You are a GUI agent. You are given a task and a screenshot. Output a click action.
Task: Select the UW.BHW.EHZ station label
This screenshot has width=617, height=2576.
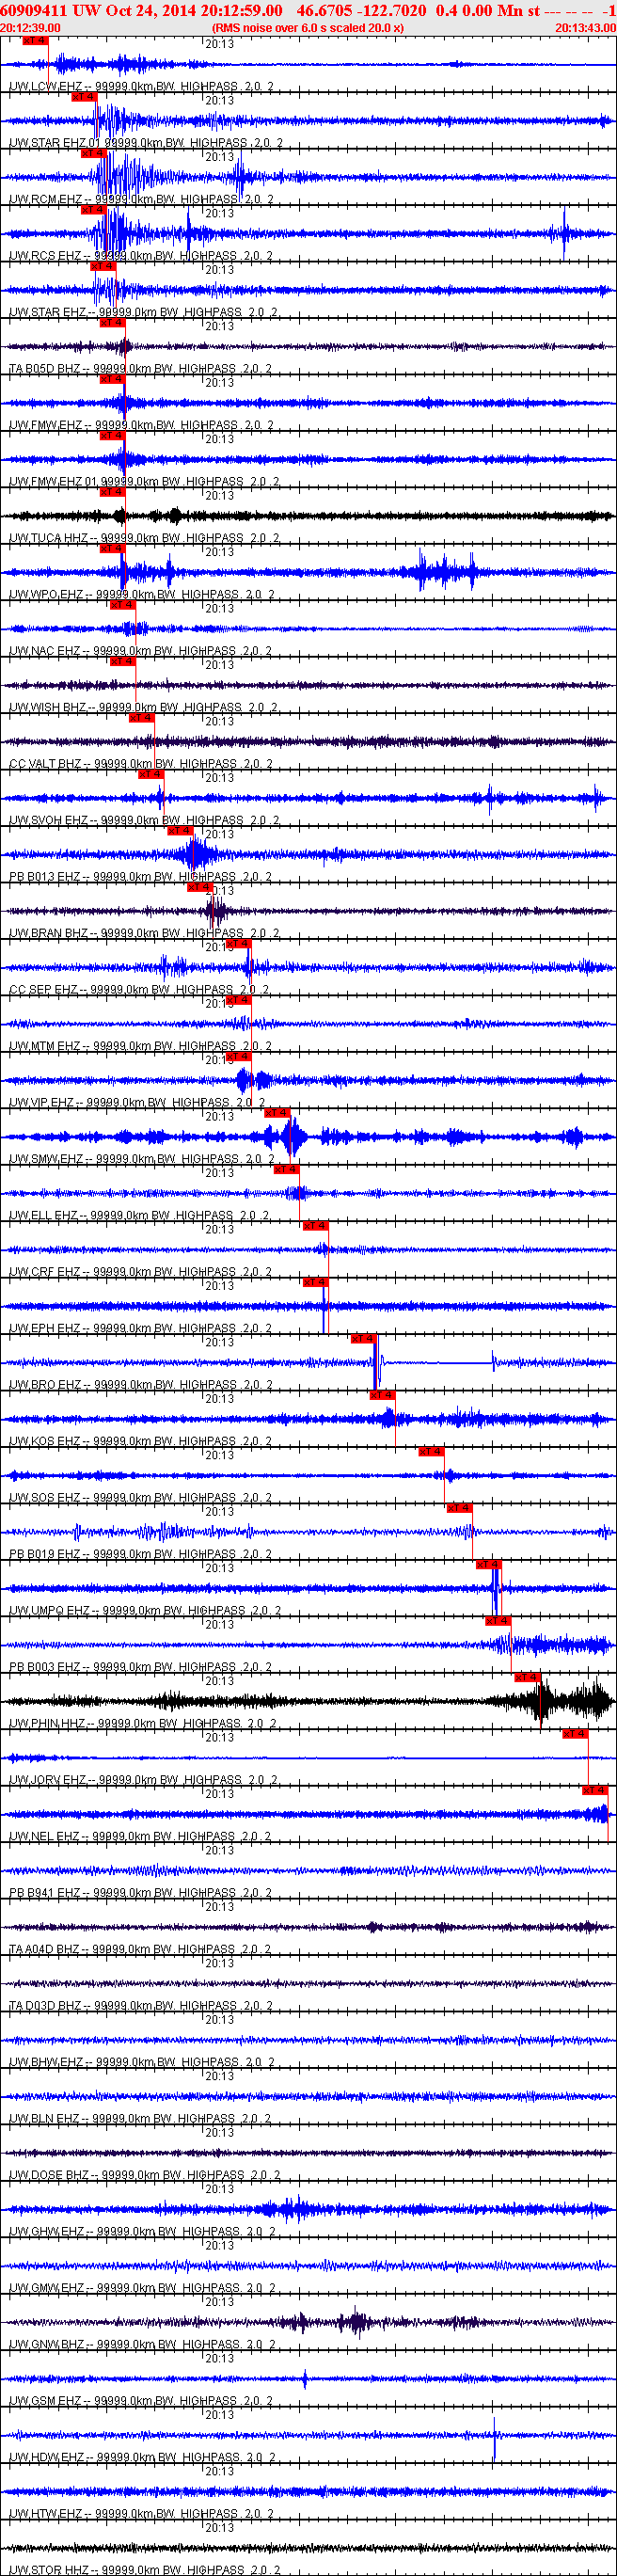[143, 2062]
